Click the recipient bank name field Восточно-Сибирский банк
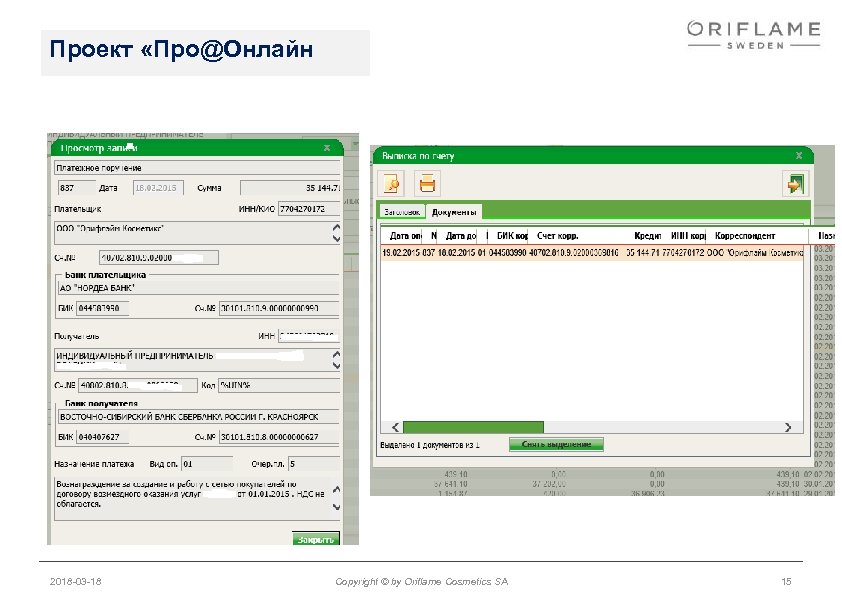This screenshot has height=595, width=842. tap(198, 417)
